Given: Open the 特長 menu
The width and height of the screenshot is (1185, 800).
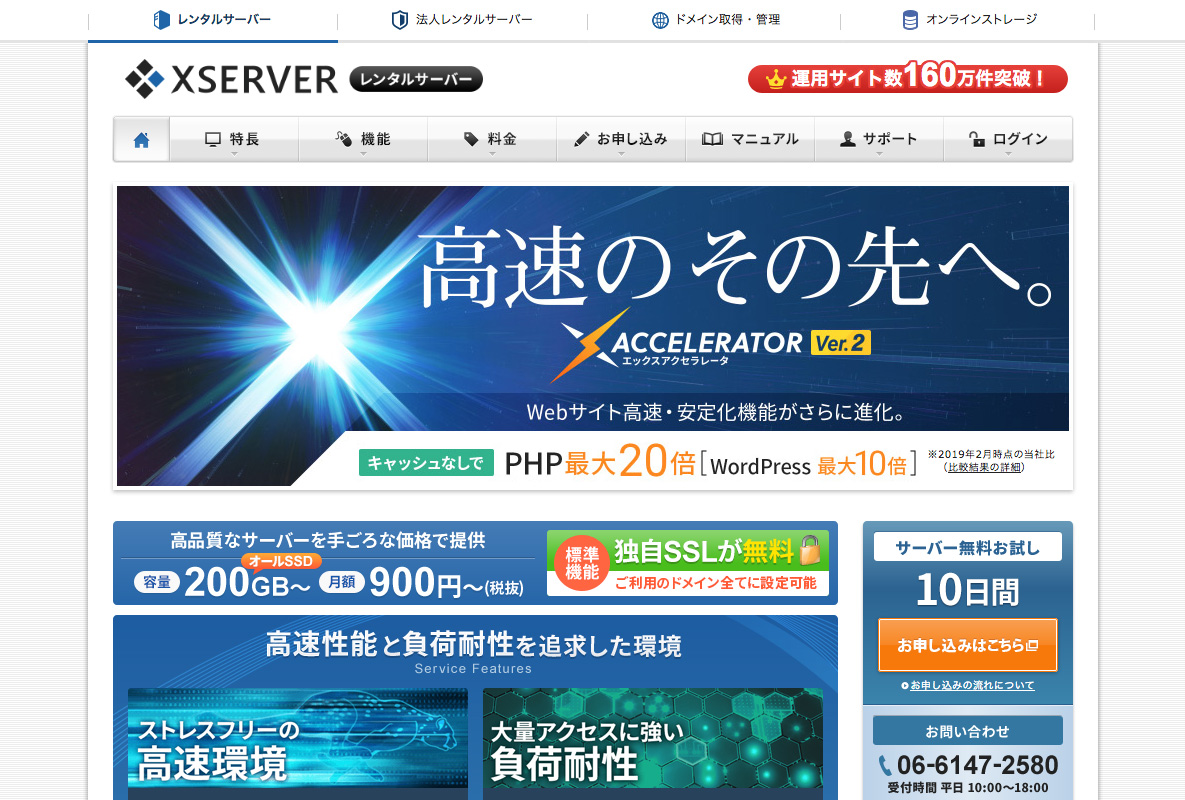Looking at the screenshot, I should pos(234,140).
